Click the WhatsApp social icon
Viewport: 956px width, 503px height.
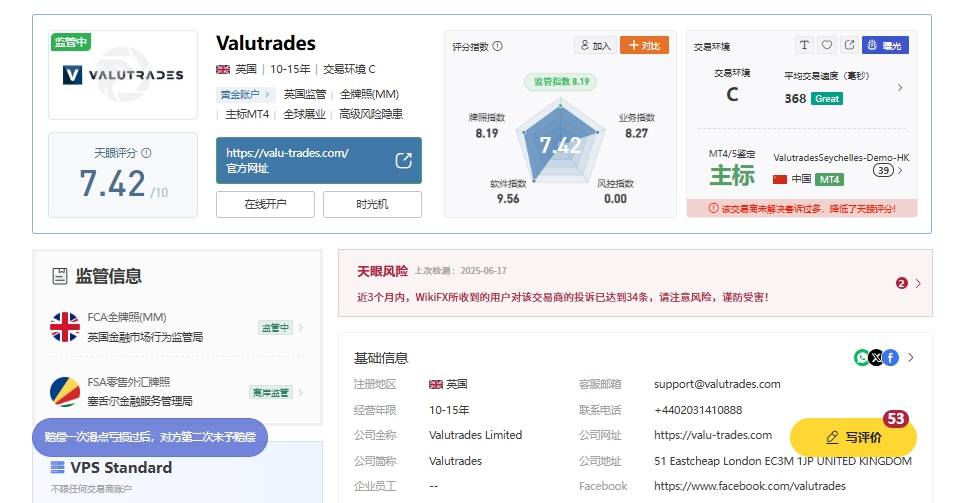click(861, 358)
